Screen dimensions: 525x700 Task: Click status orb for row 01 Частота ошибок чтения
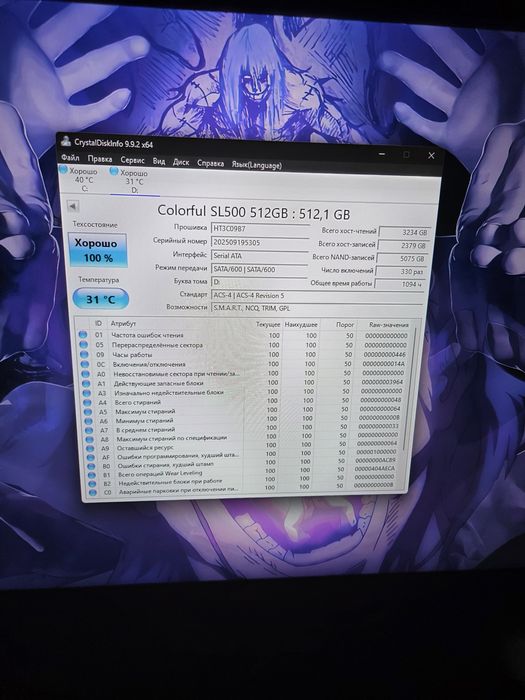83,334
